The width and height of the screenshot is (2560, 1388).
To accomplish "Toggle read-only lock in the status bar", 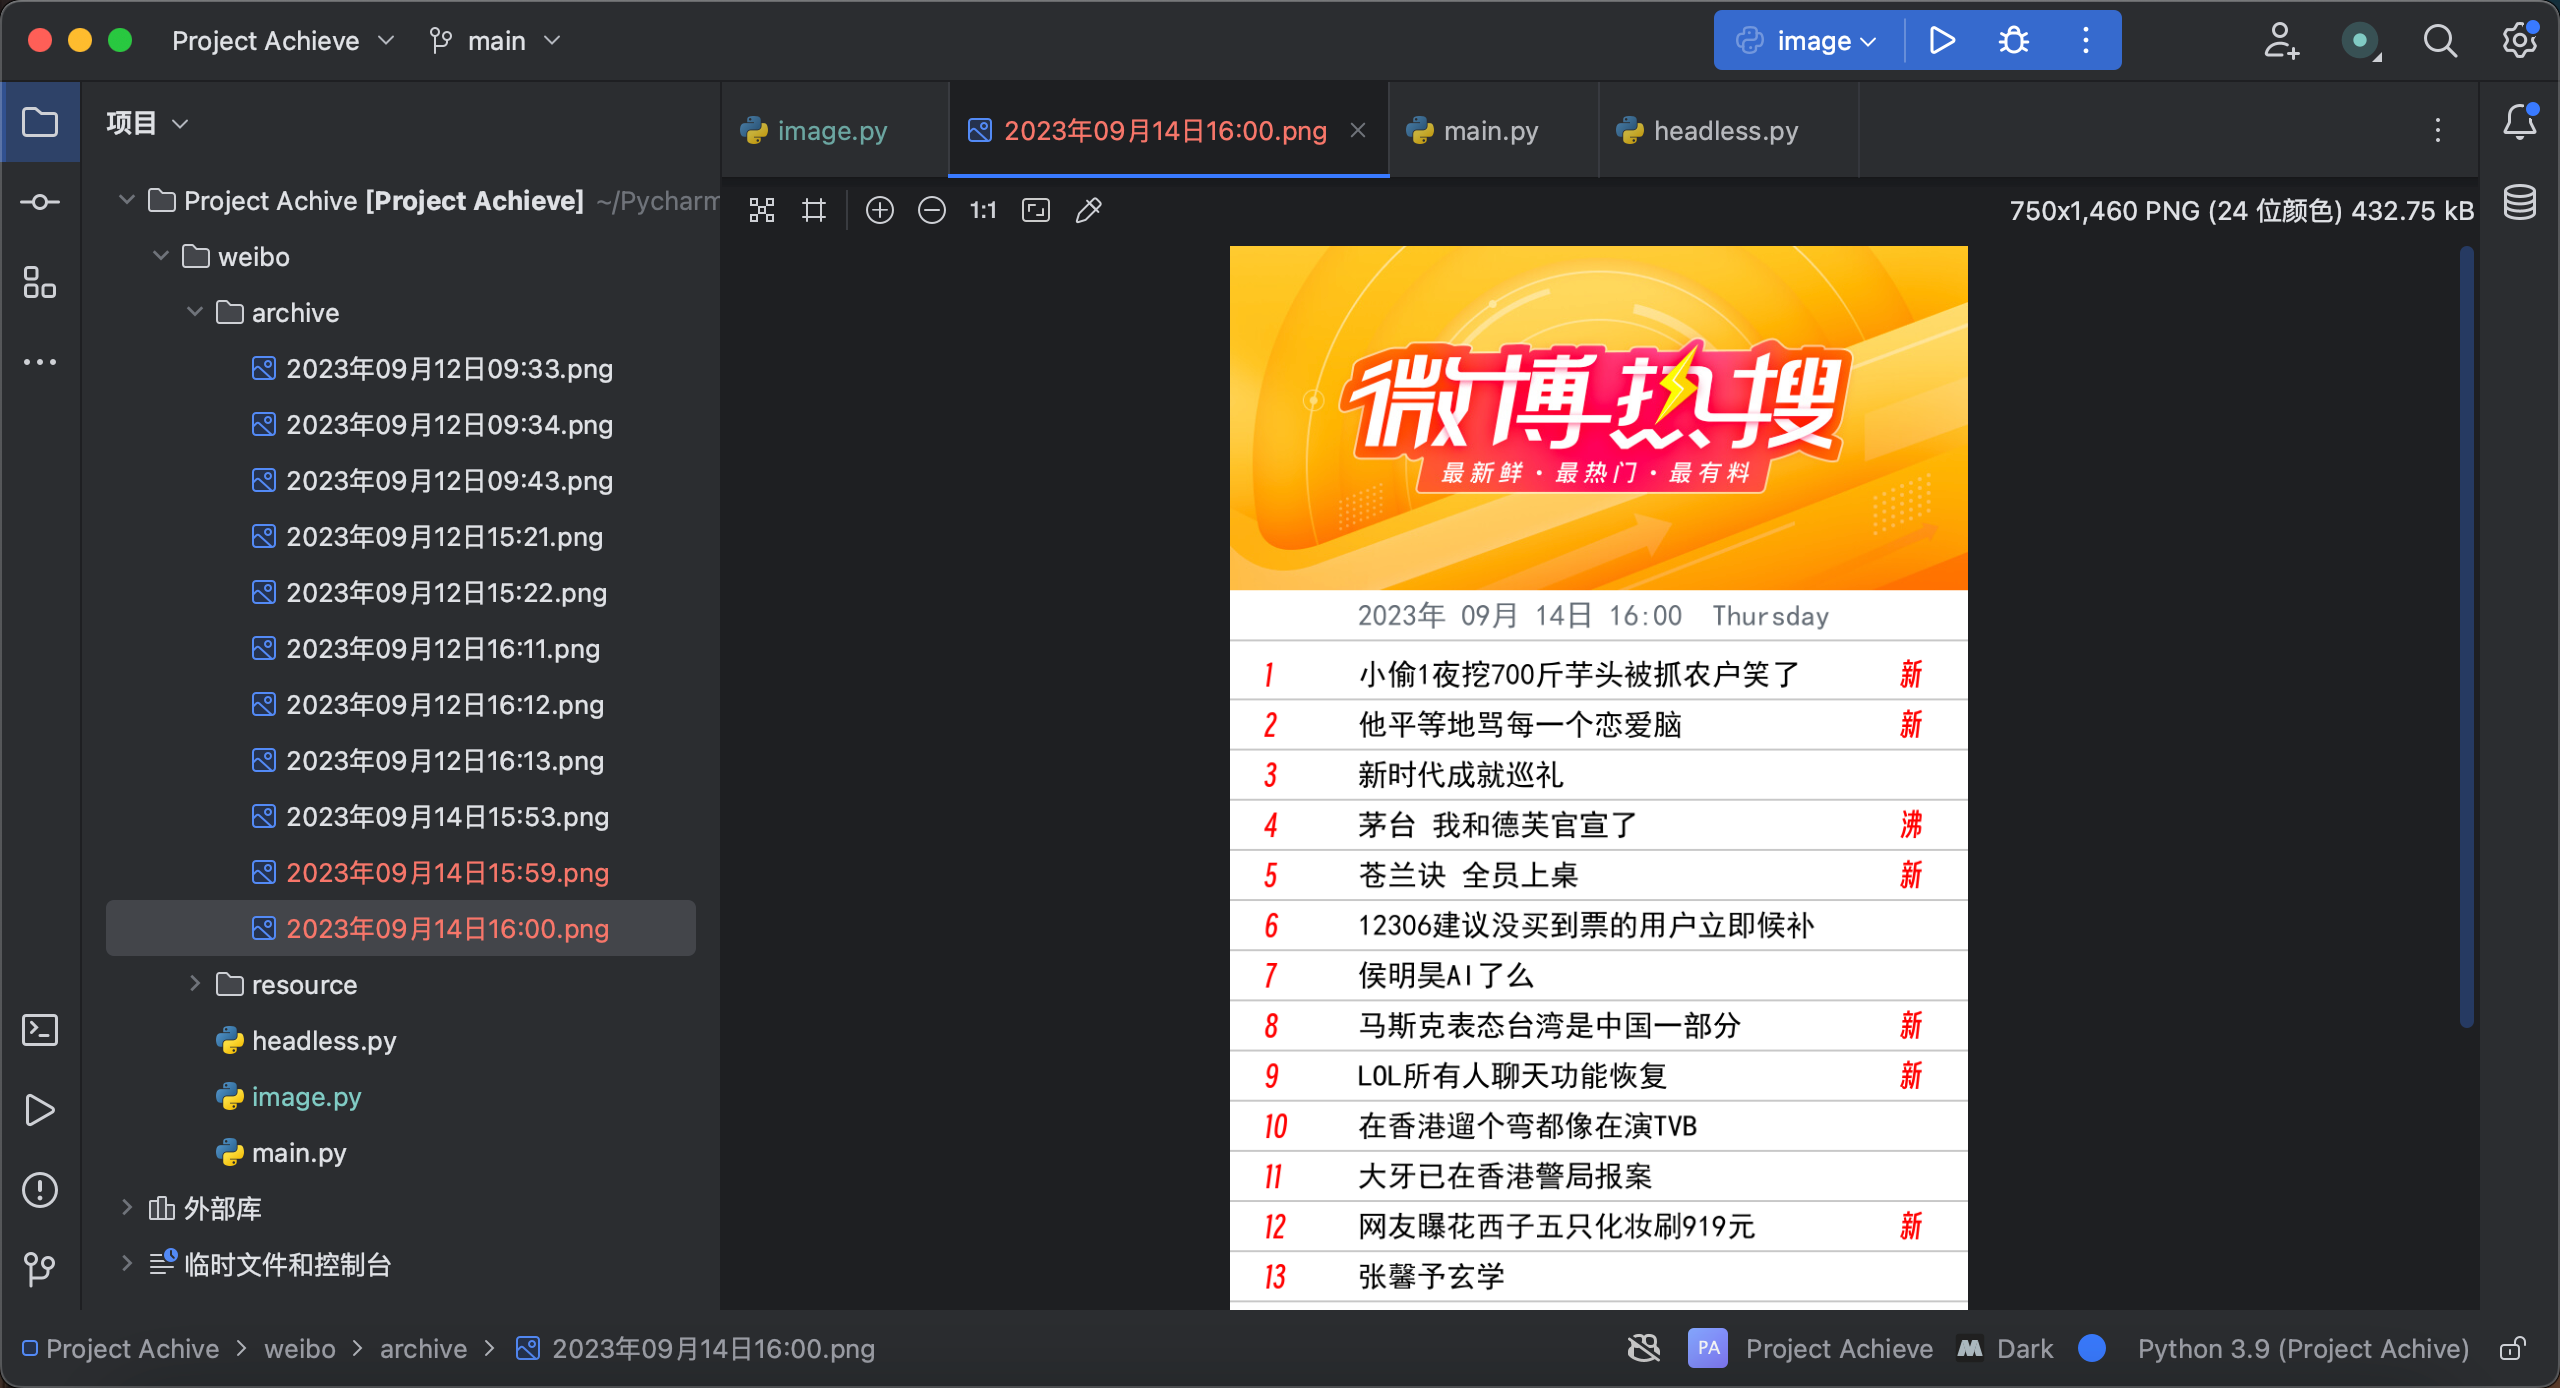I will (x=2513, y=1349).
